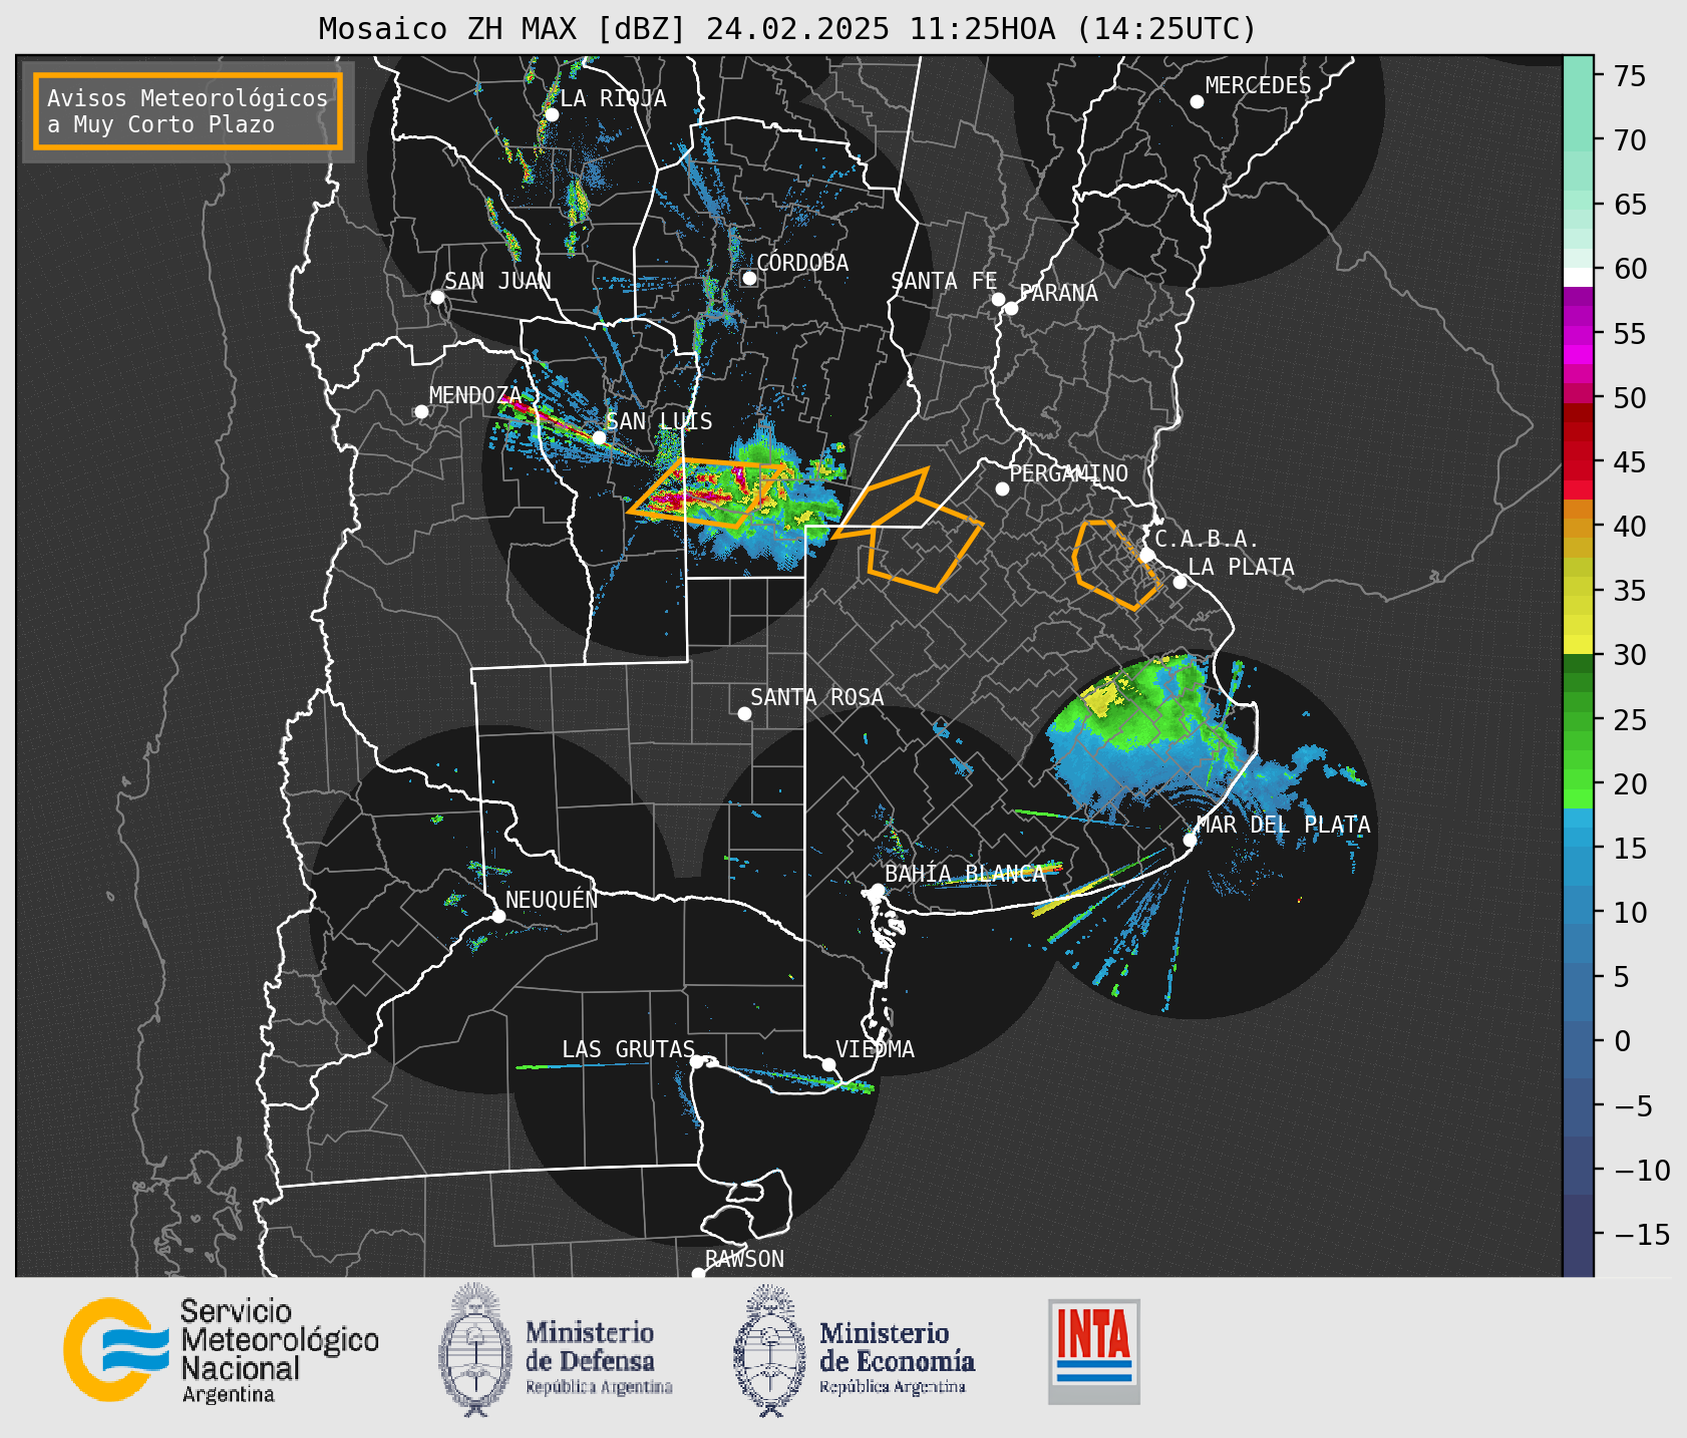This screenshot has height=1438, width=1687.
Task: Click the storm echo north of Mar del Plata
Action: pyautogui.click(x=1150, y=735)
